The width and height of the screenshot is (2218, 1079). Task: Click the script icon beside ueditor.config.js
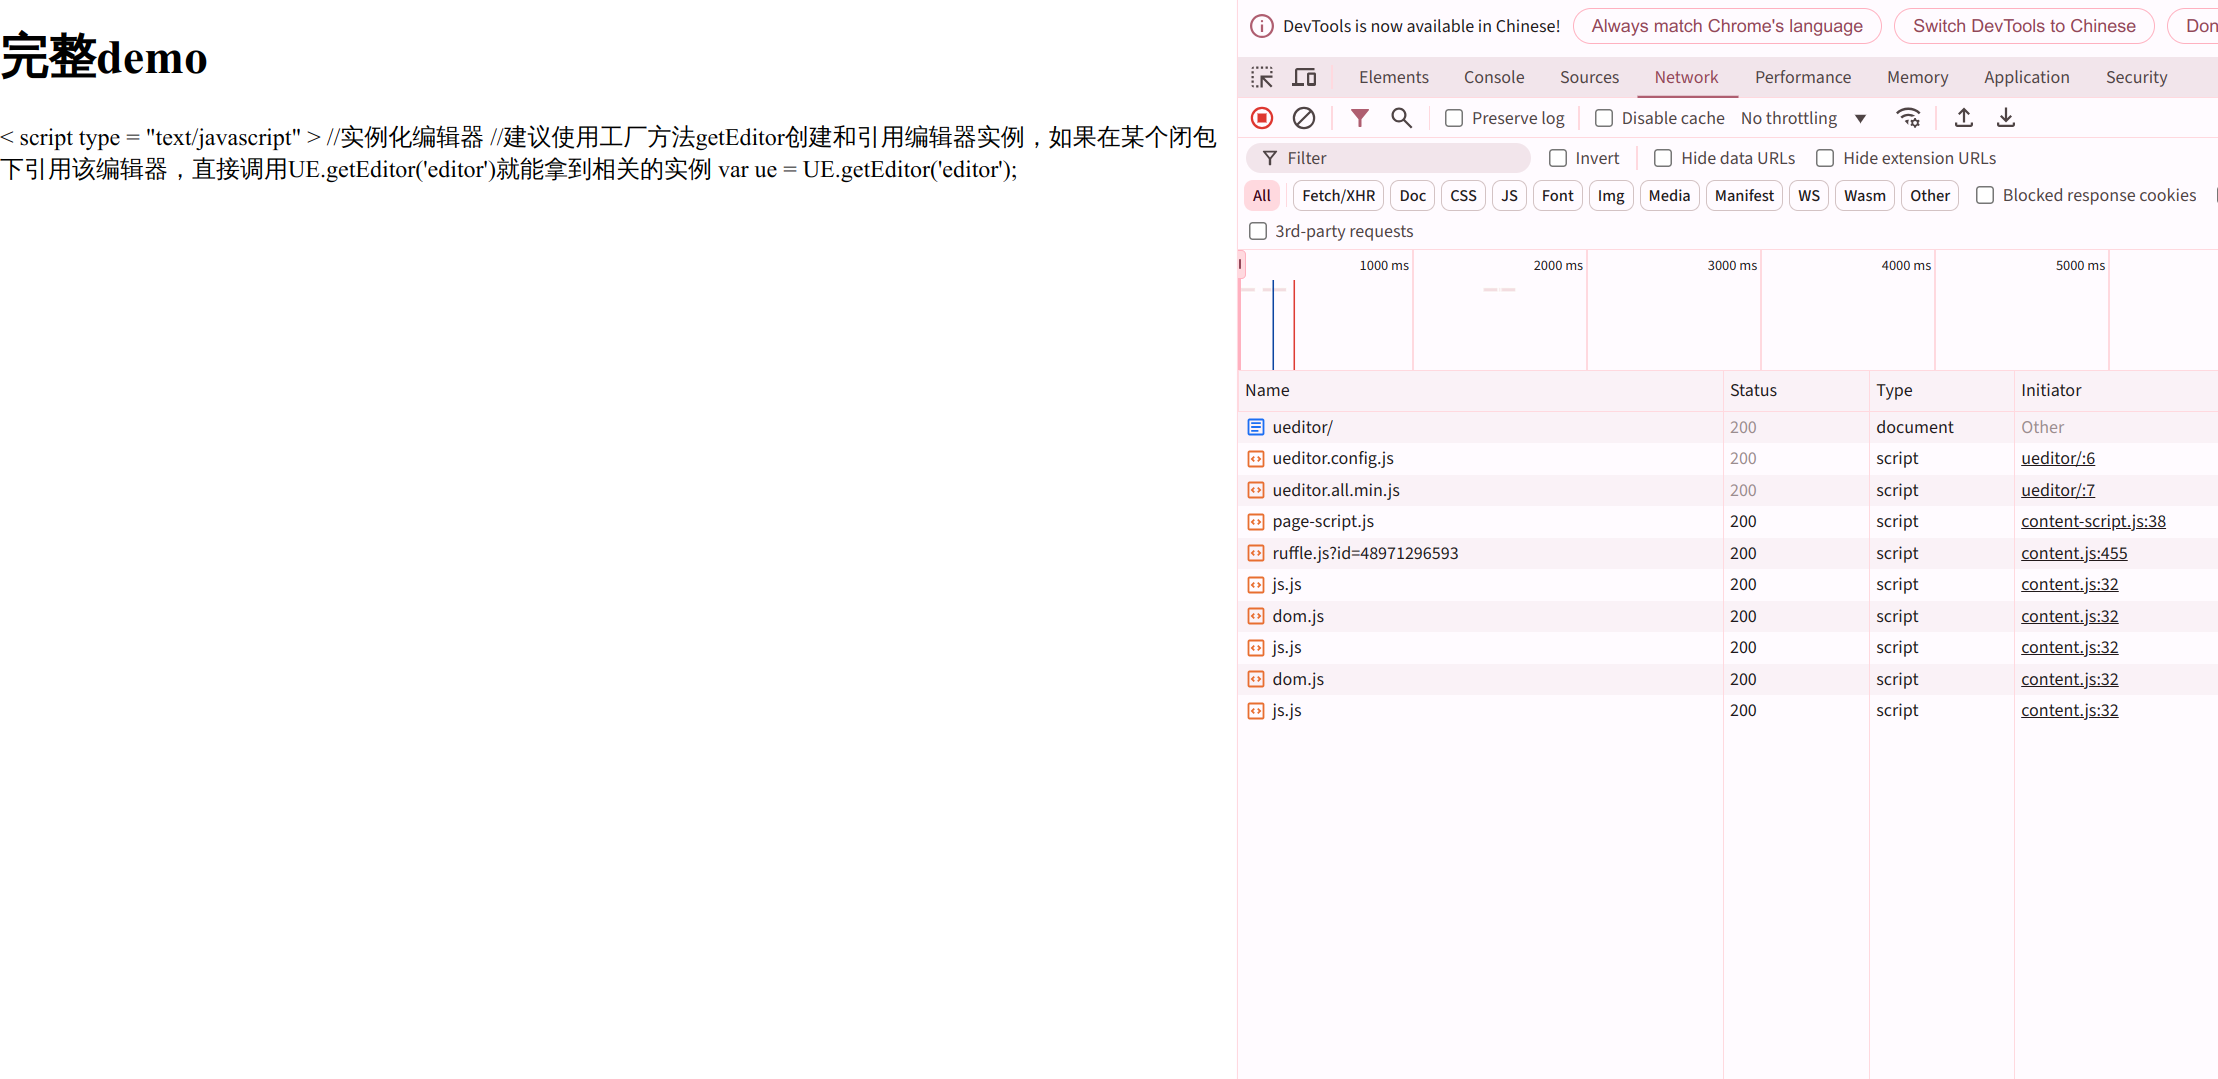click(x=1256, y=459)
